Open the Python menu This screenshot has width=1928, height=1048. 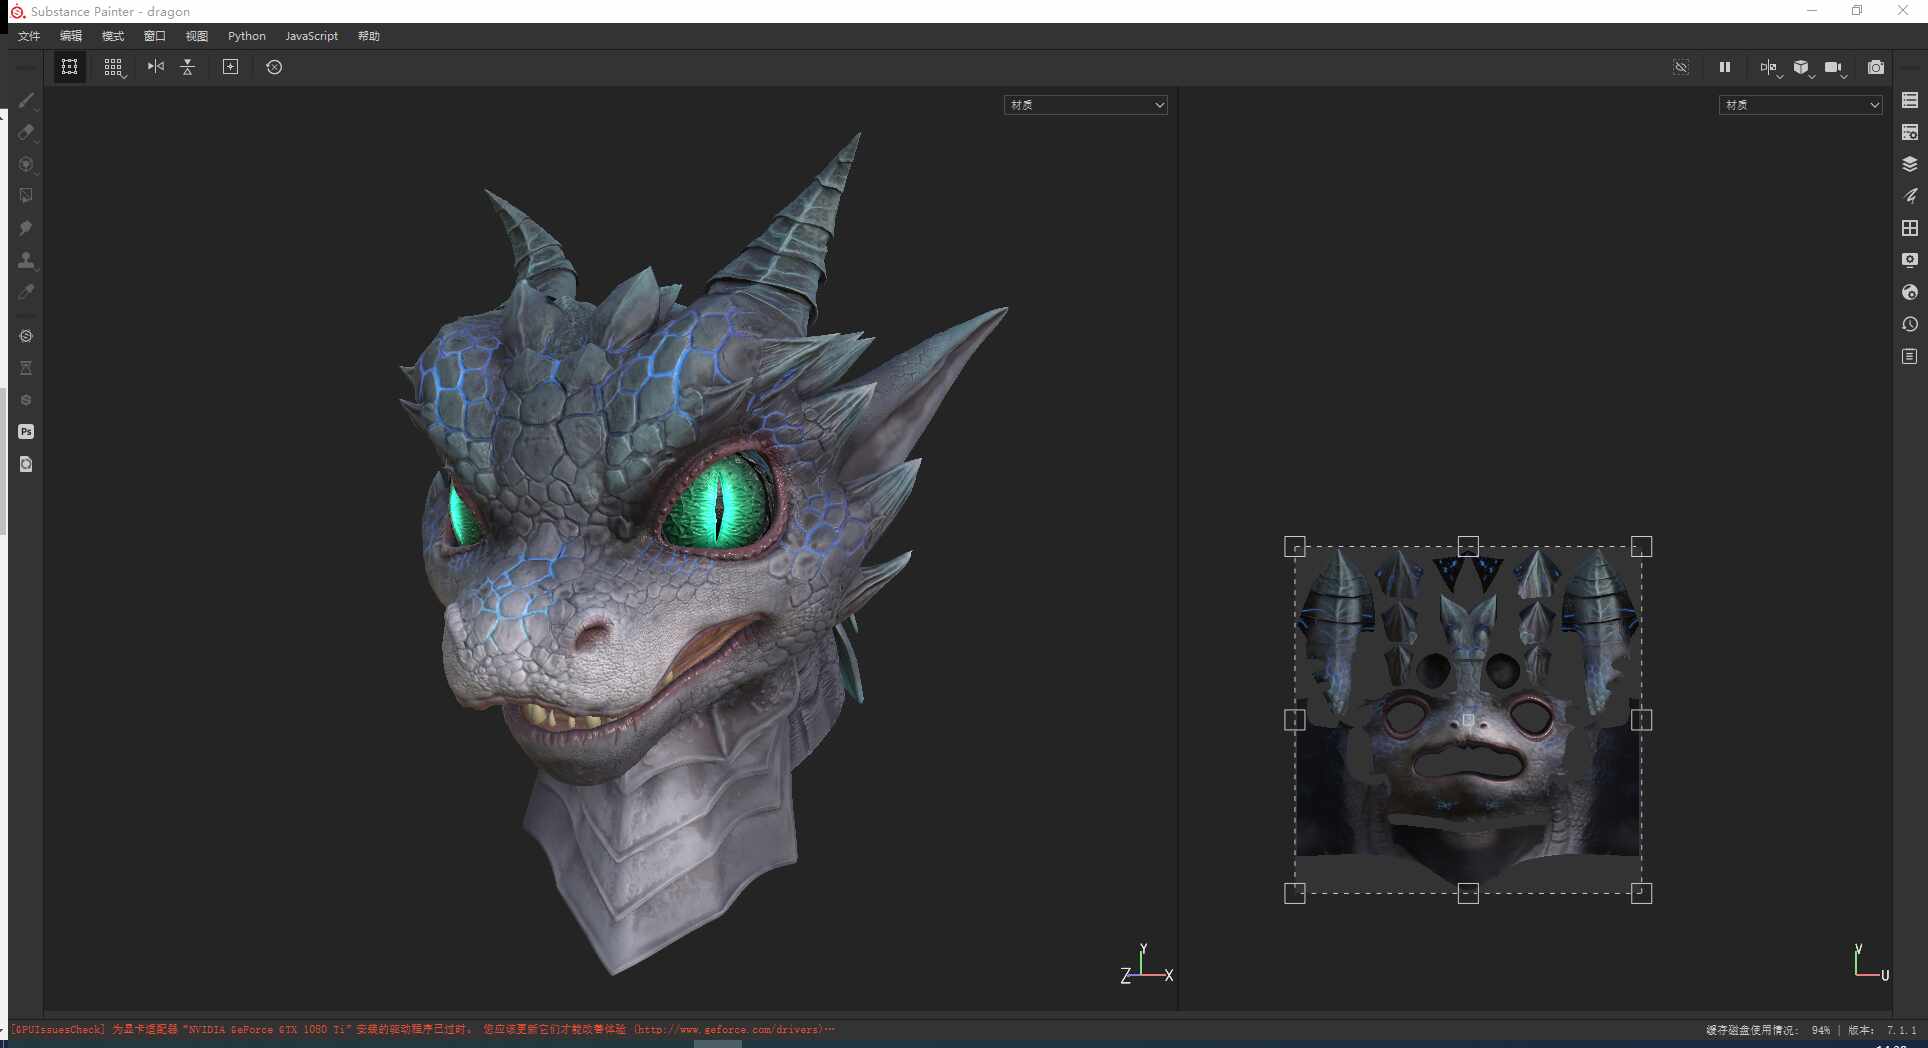click(247, 36)
